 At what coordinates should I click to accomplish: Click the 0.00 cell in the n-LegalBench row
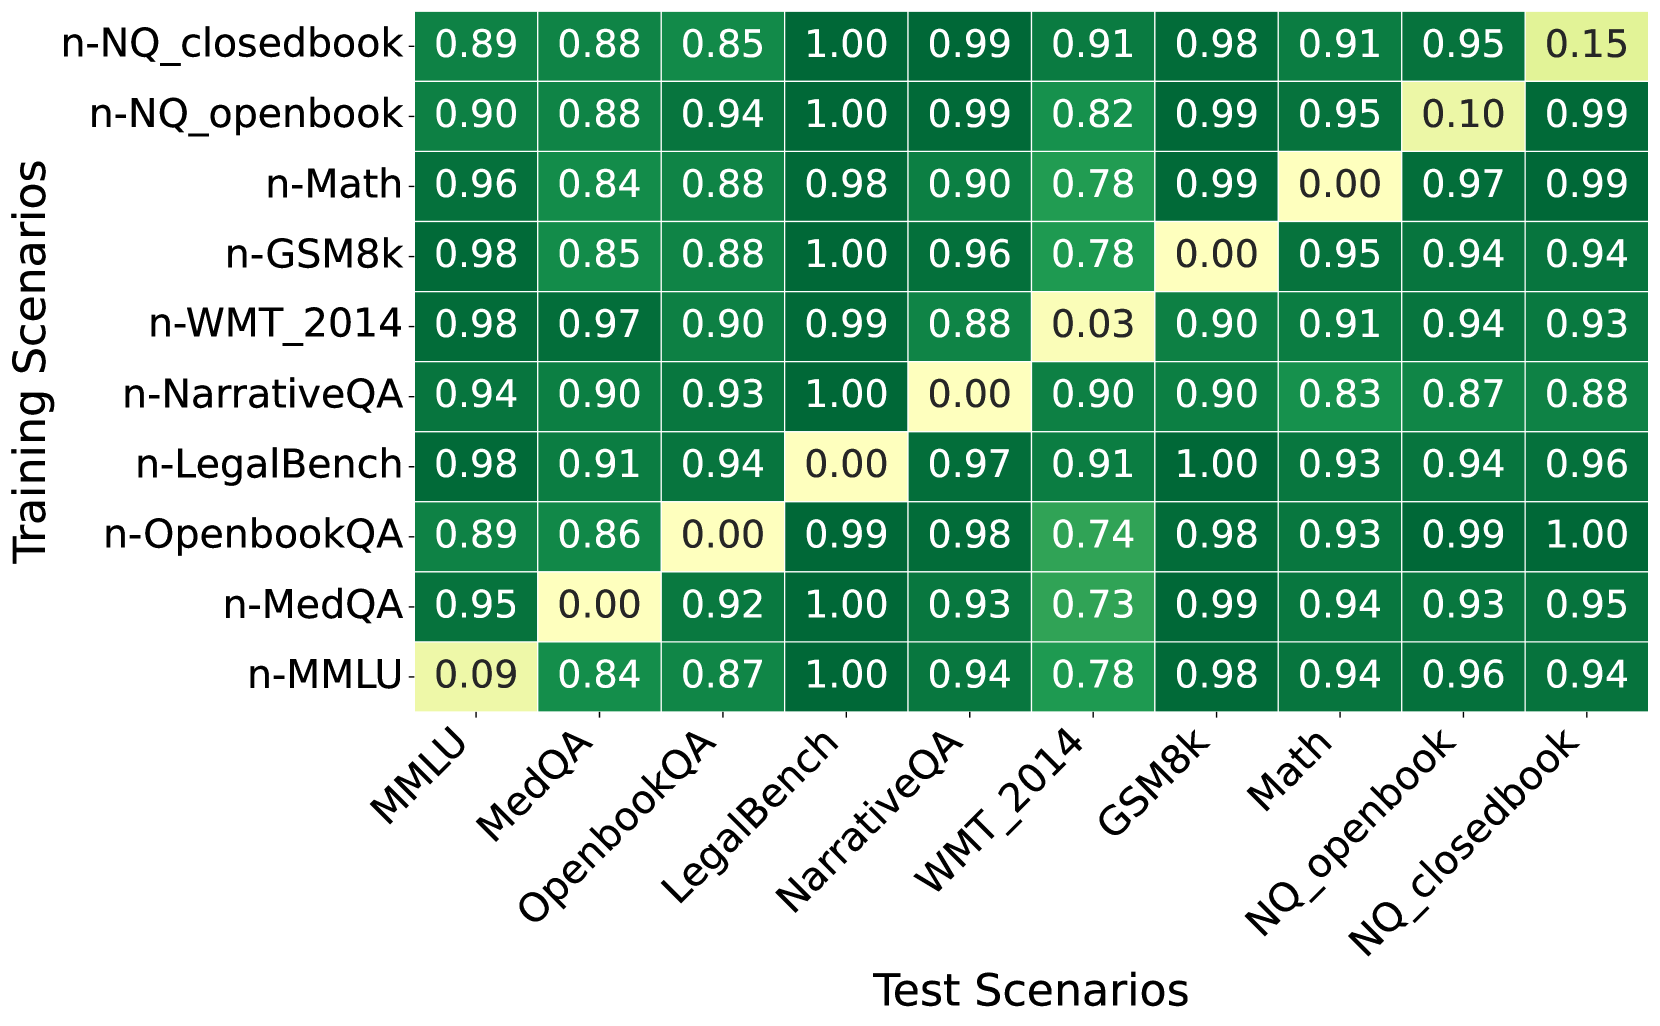846,465
